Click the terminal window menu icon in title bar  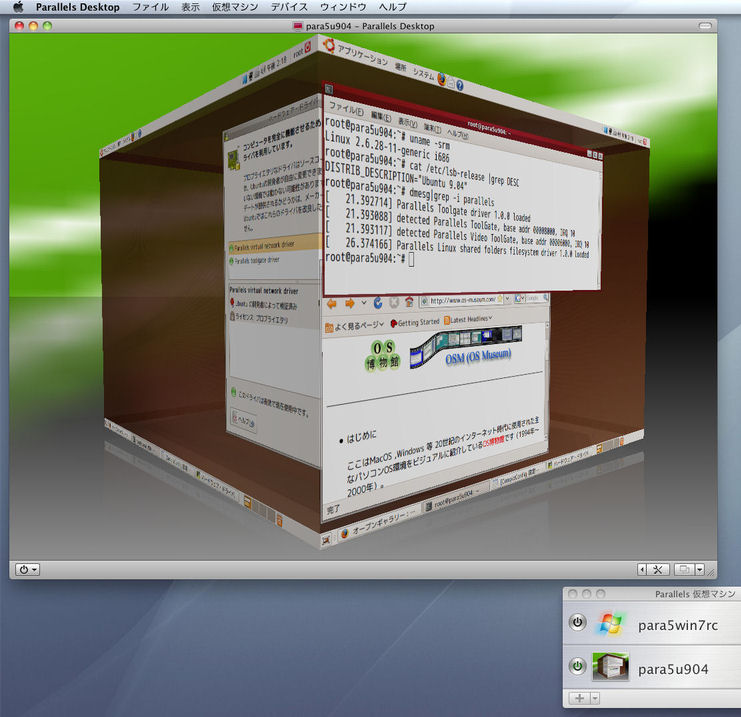click(x=329, y=89)
